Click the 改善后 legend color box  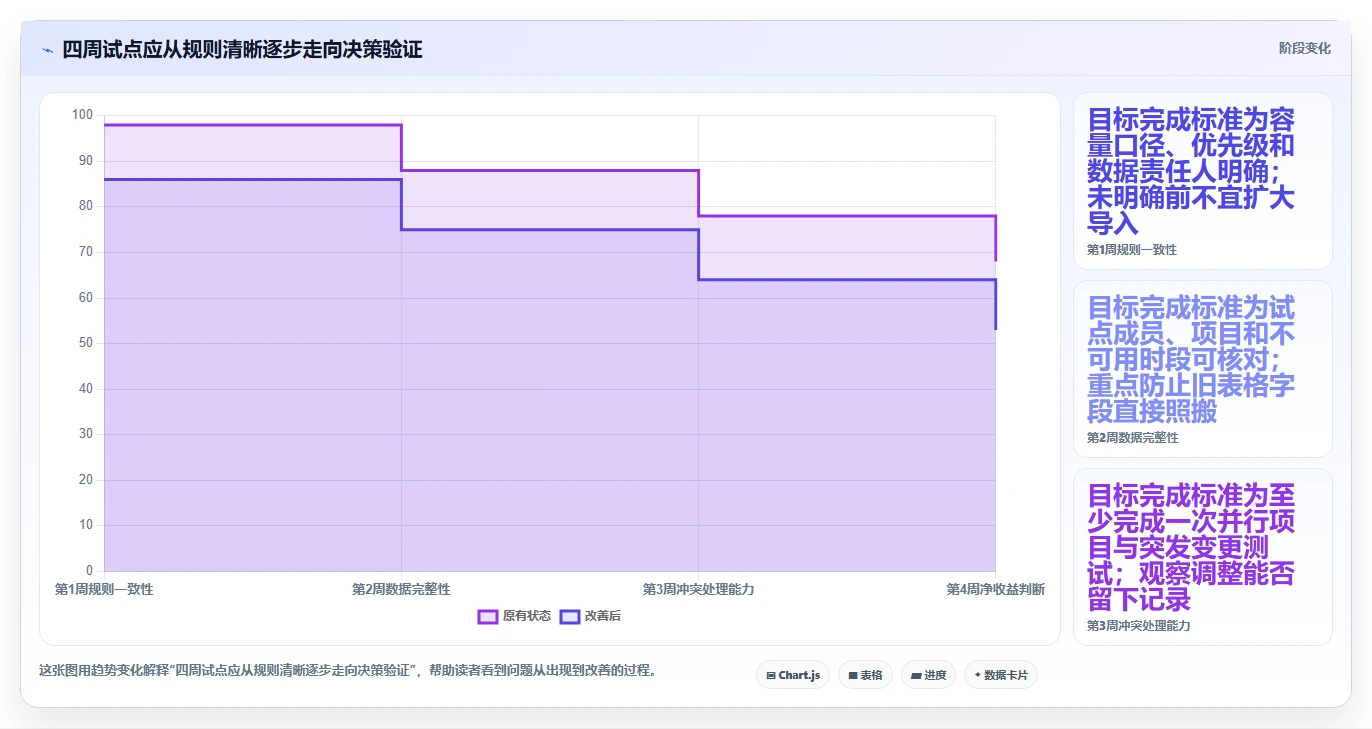[x=570, y=616]
